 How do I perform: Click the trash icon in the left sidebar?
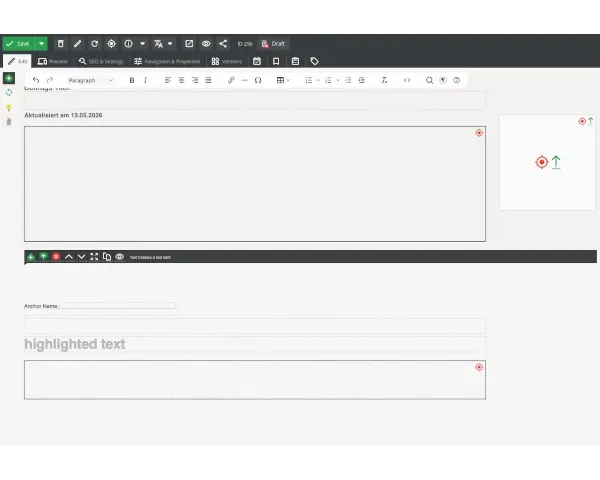coord(9,122)
